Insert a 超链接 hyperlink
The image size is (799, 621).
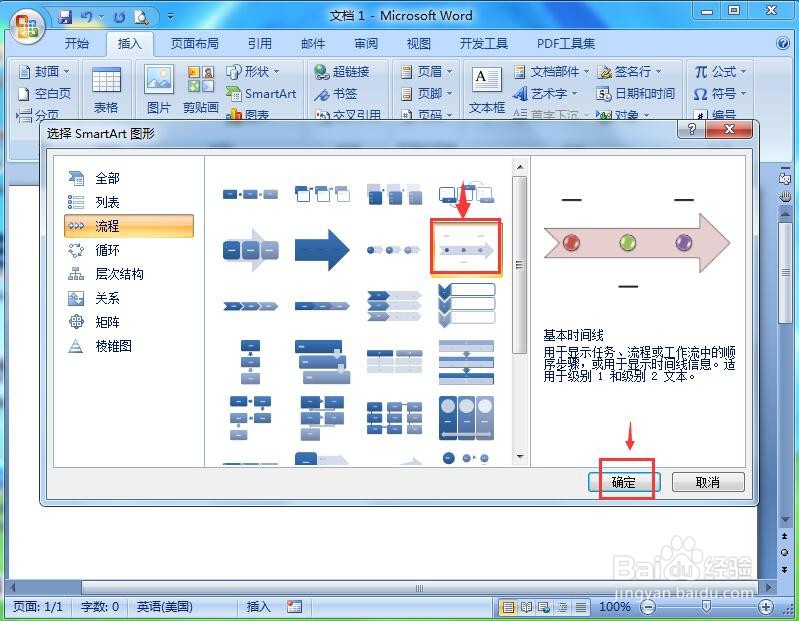[341, 71]
